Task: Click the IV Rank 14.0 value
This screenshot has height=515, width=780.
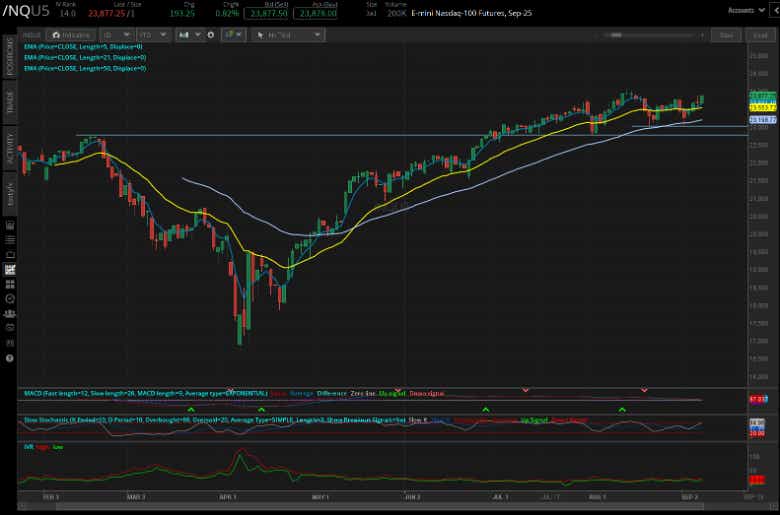Action: coord(68,13)
